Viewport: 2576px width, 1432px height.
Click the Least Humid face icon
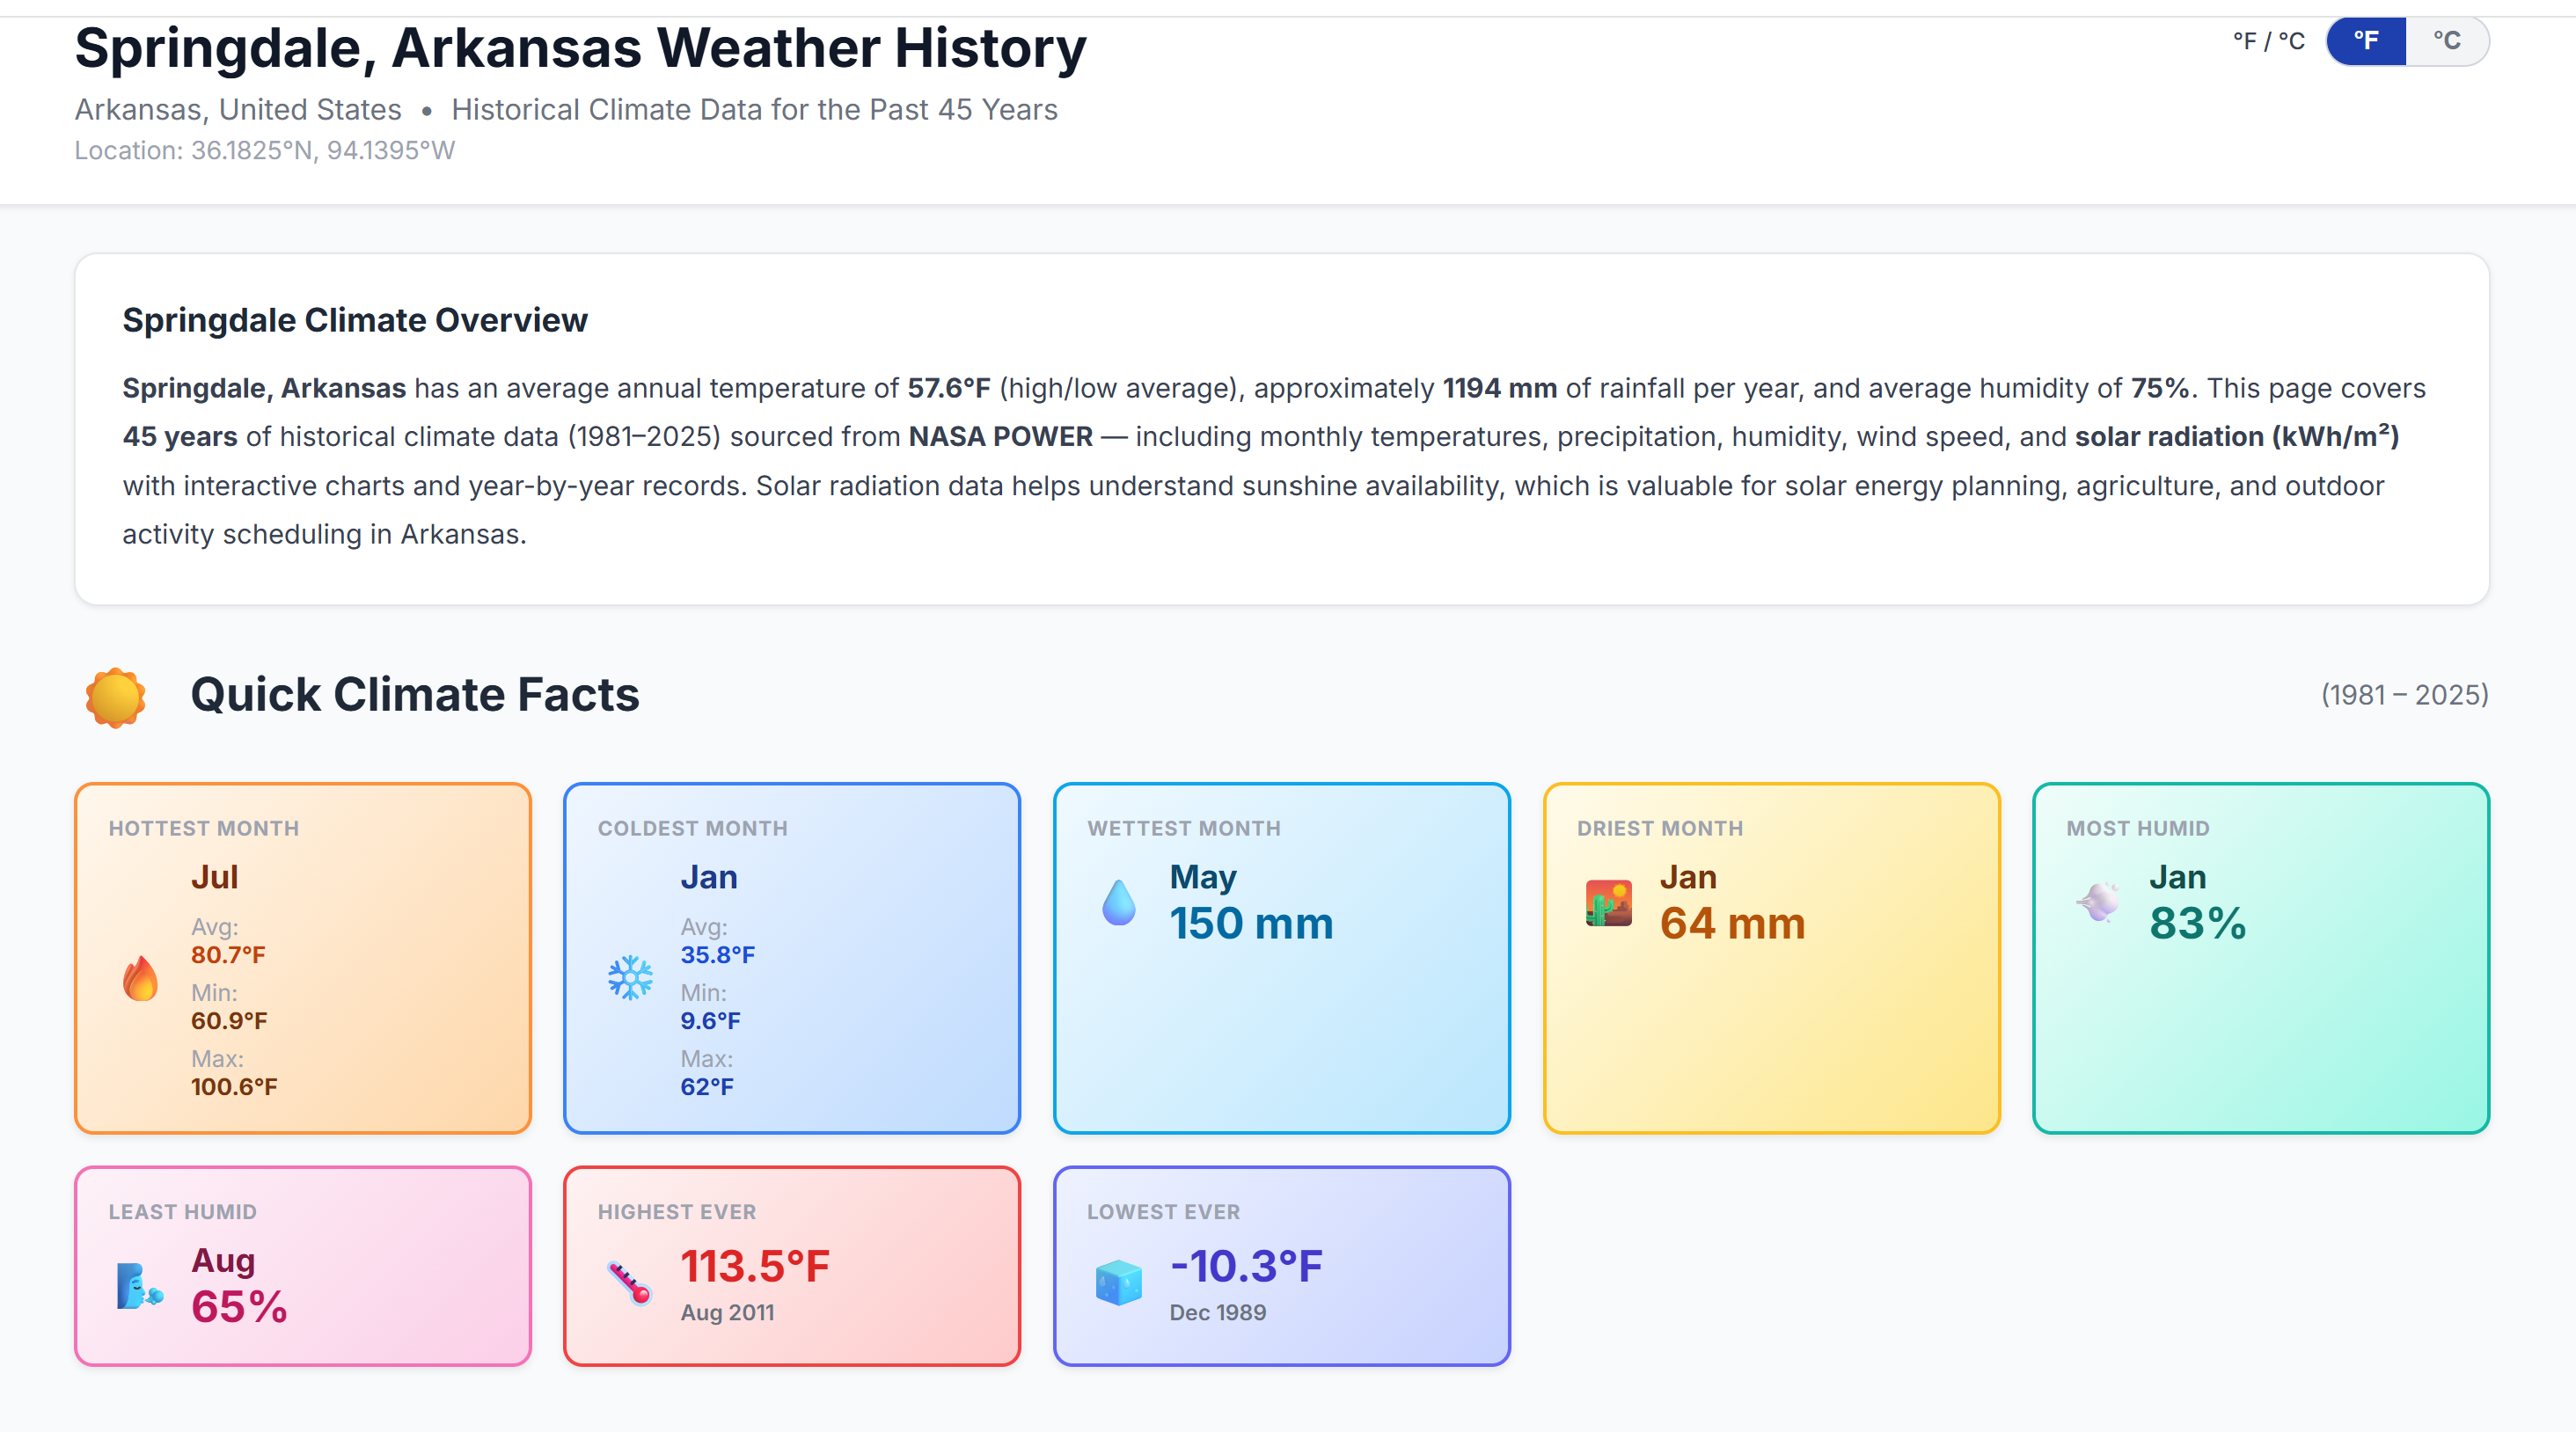(139, 1285)
